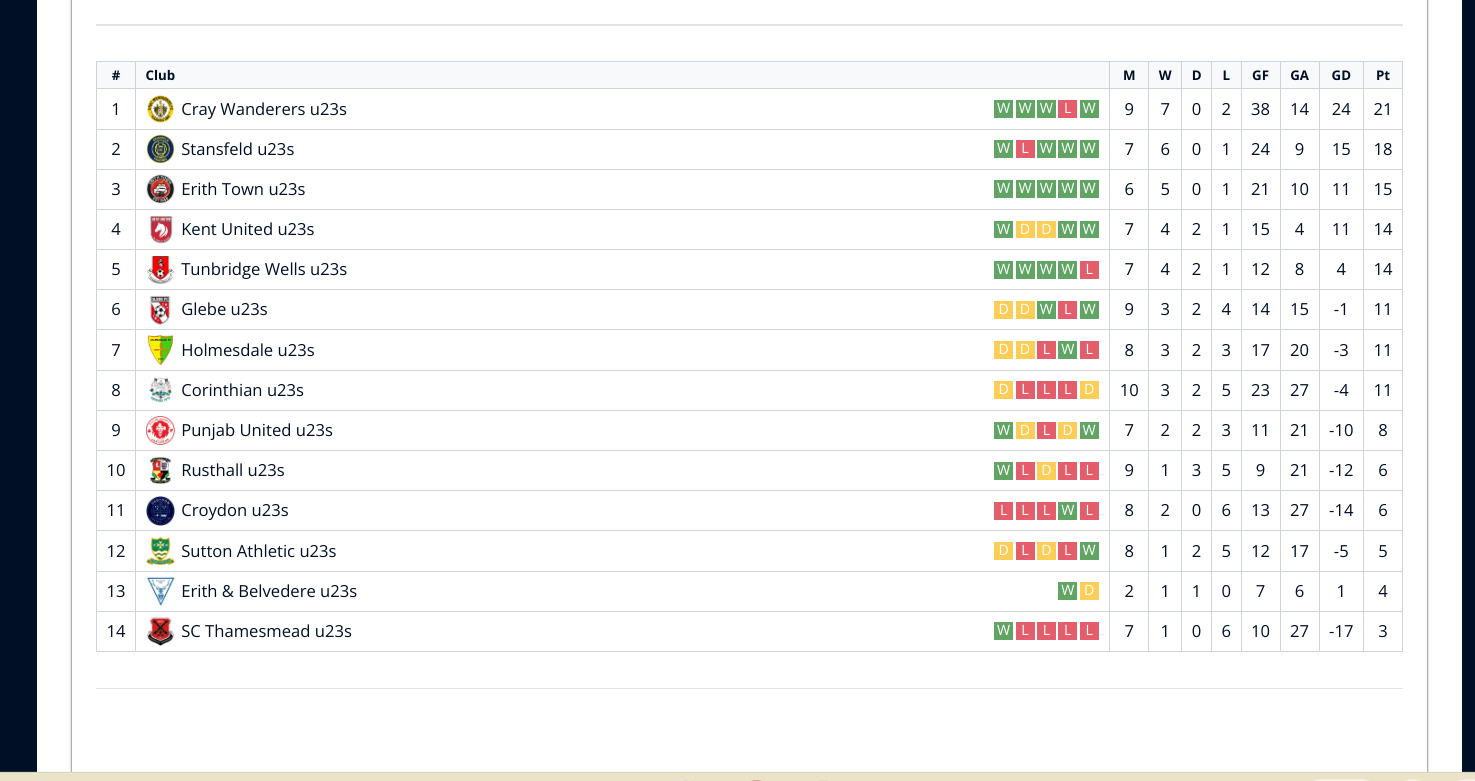Click the SC Thamesmead u23s badge
The height and width of the screenshot is (781, 1475).
click(160, 631)
